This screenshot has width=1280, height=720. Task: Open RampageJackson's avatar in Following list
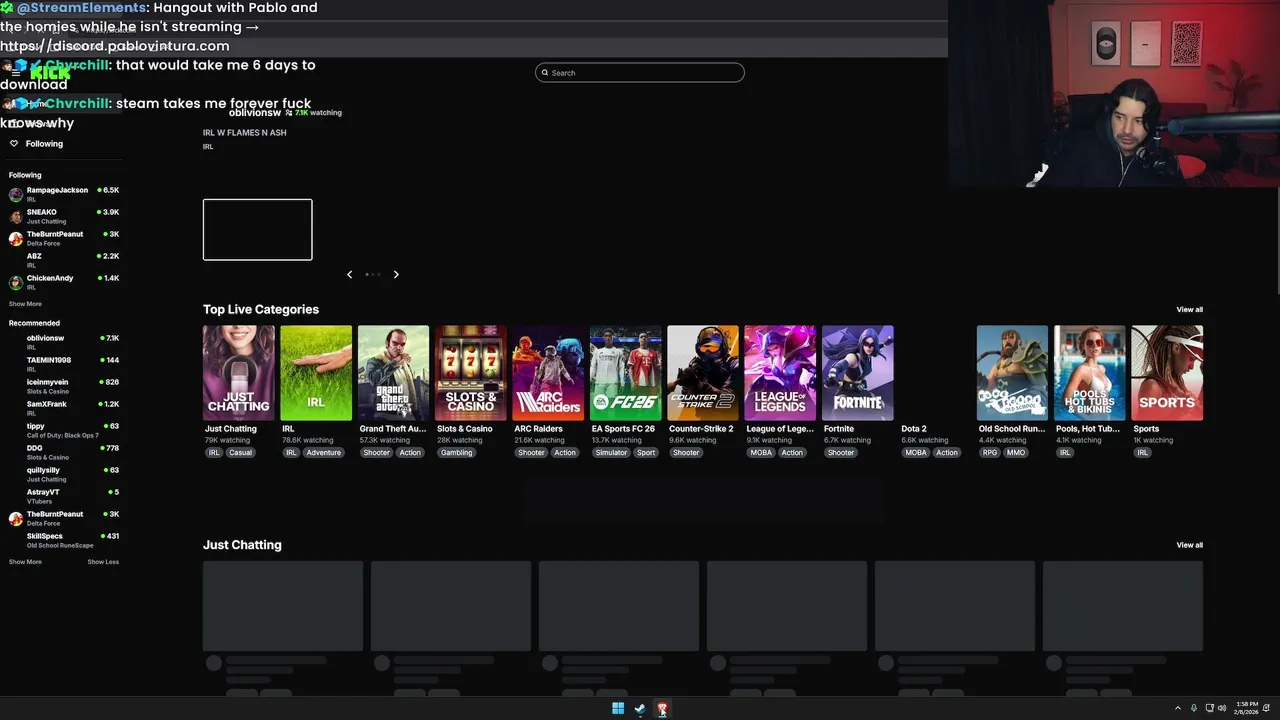click(16, 194)
